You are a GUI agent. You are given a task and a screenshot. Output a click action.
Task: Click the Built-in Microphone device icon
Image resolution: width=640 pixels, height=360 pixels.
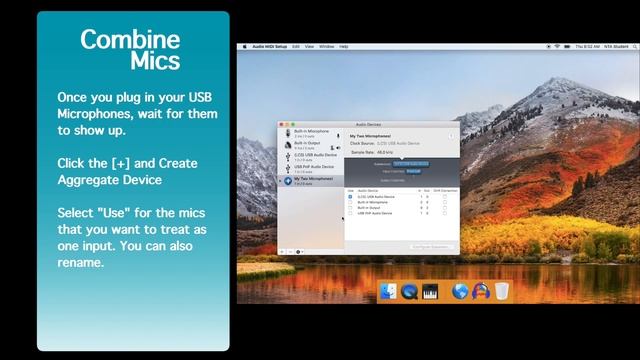click(288, 133)
